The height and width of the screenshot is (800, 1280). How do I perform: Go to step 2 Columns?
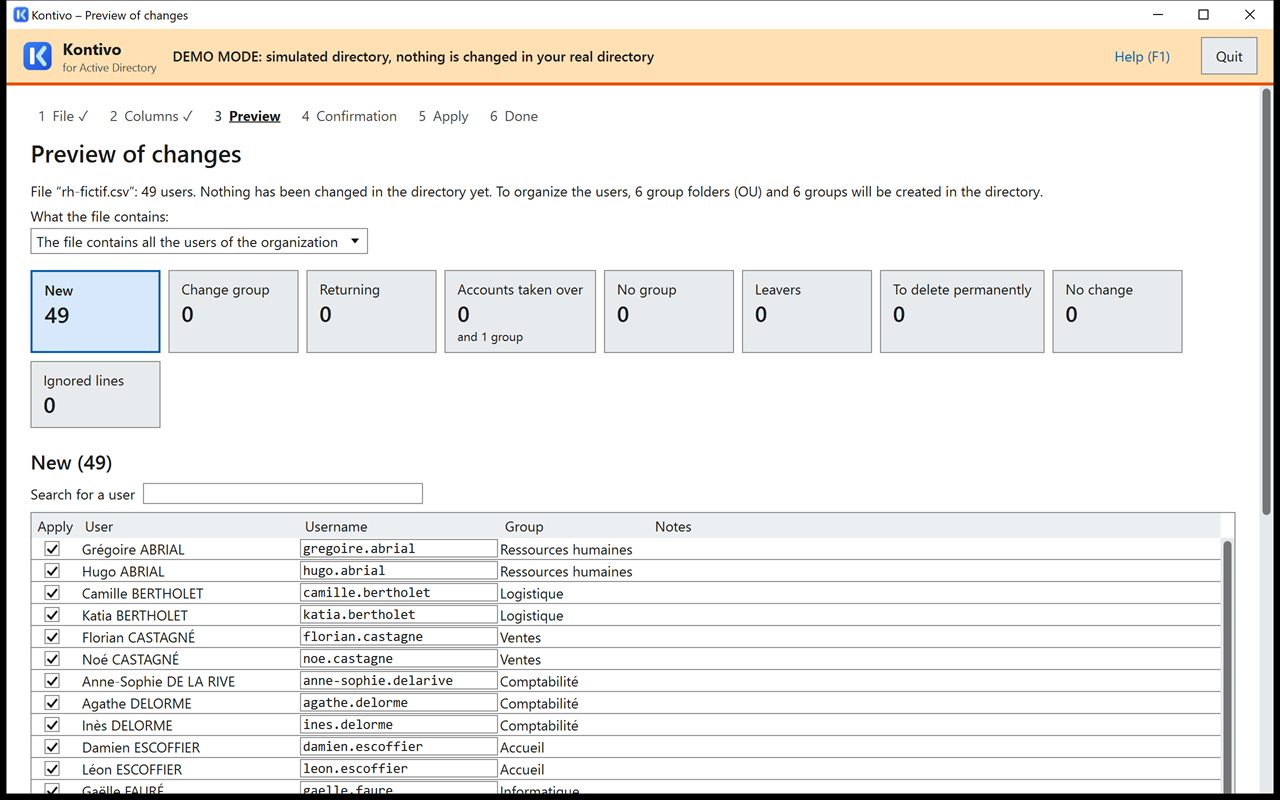pyautogui.click(x=151, y=116)
